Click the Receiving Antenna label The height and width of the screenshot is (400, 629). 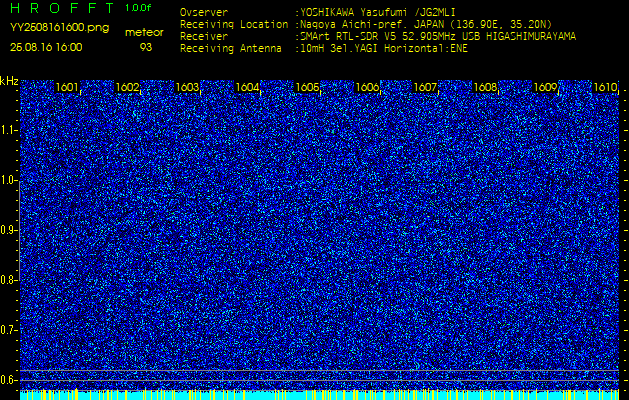coord(231,49)
